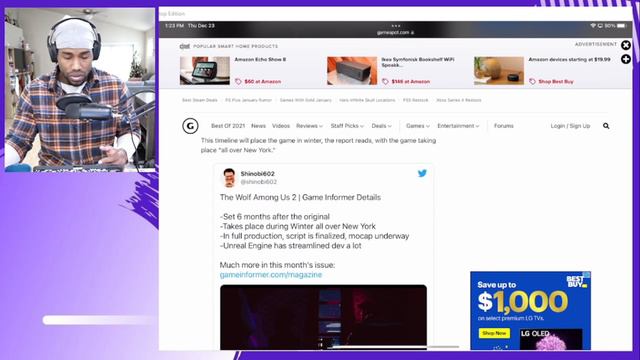
Task: Open the PS5 Restock trending link
Action: [416, 100]
